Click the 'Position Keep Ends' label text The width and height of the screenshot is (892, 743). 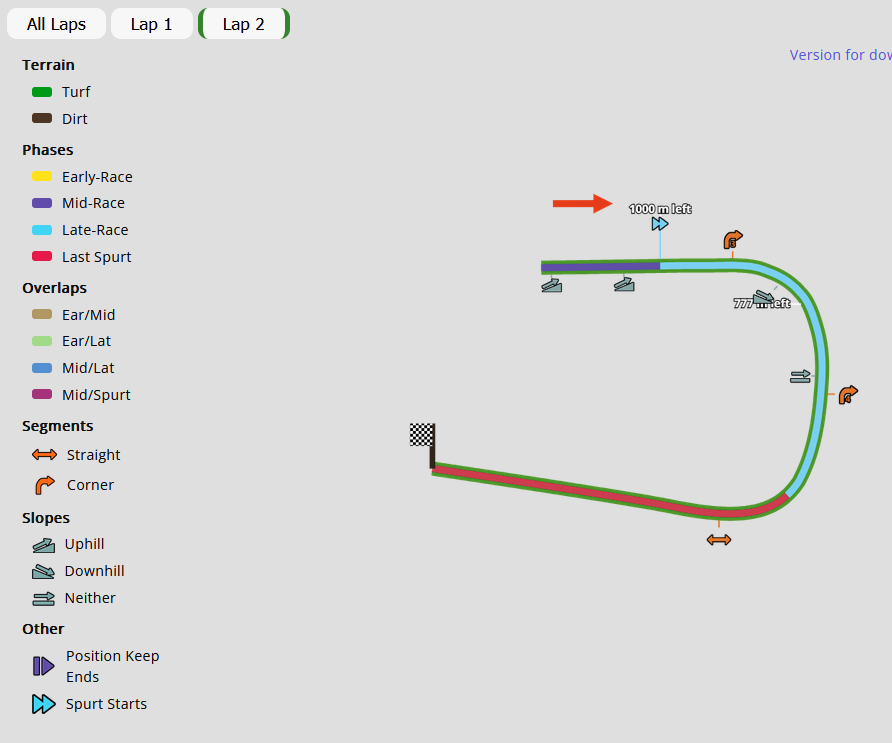pyautogui.click(x=113, y=666)
